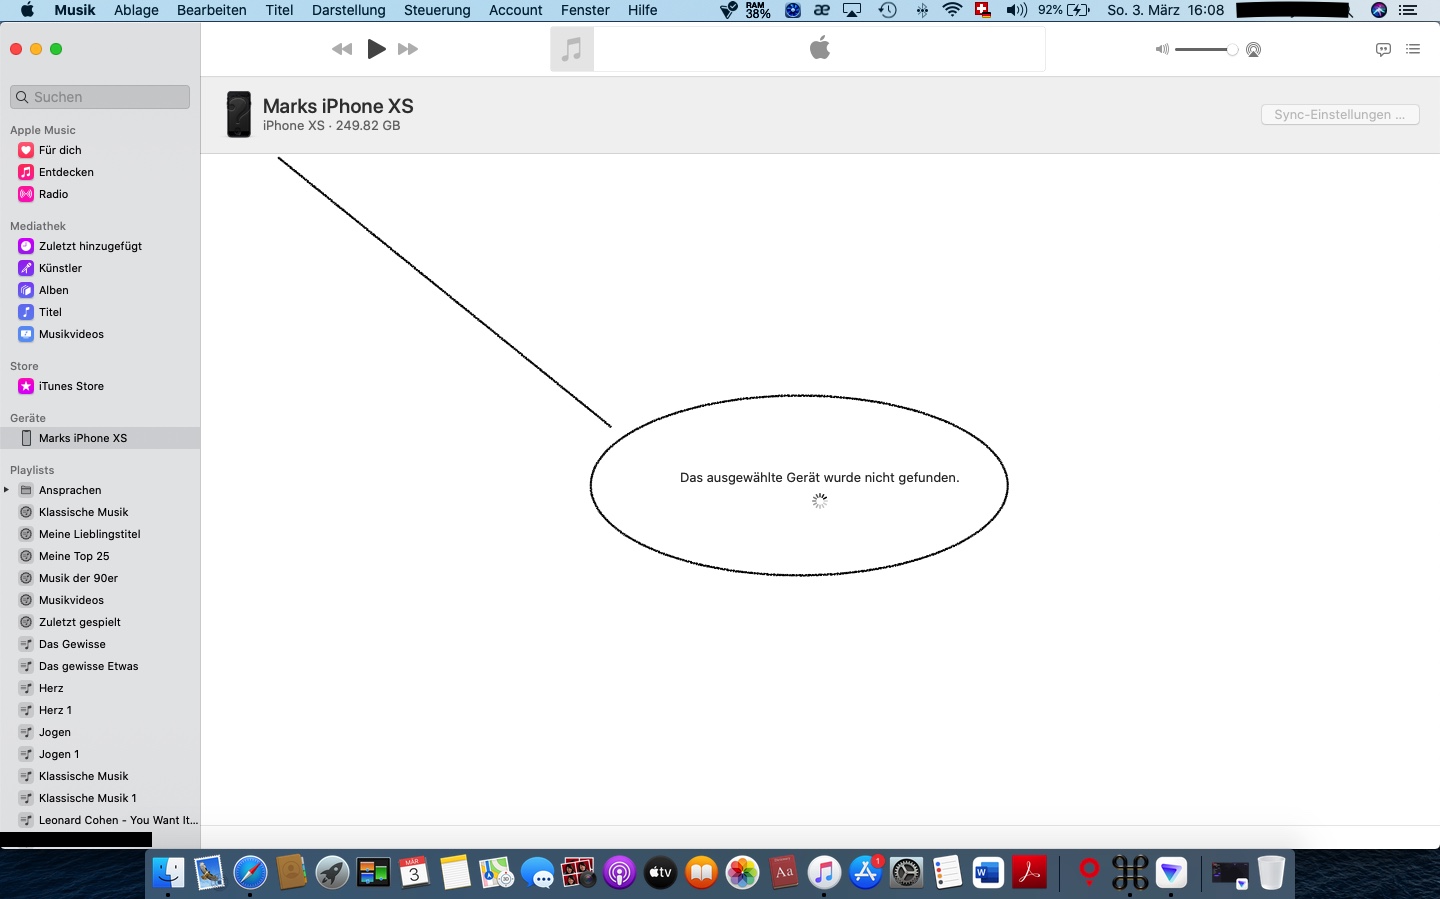Open Podcasts app from the Dock

coord(620,874)
